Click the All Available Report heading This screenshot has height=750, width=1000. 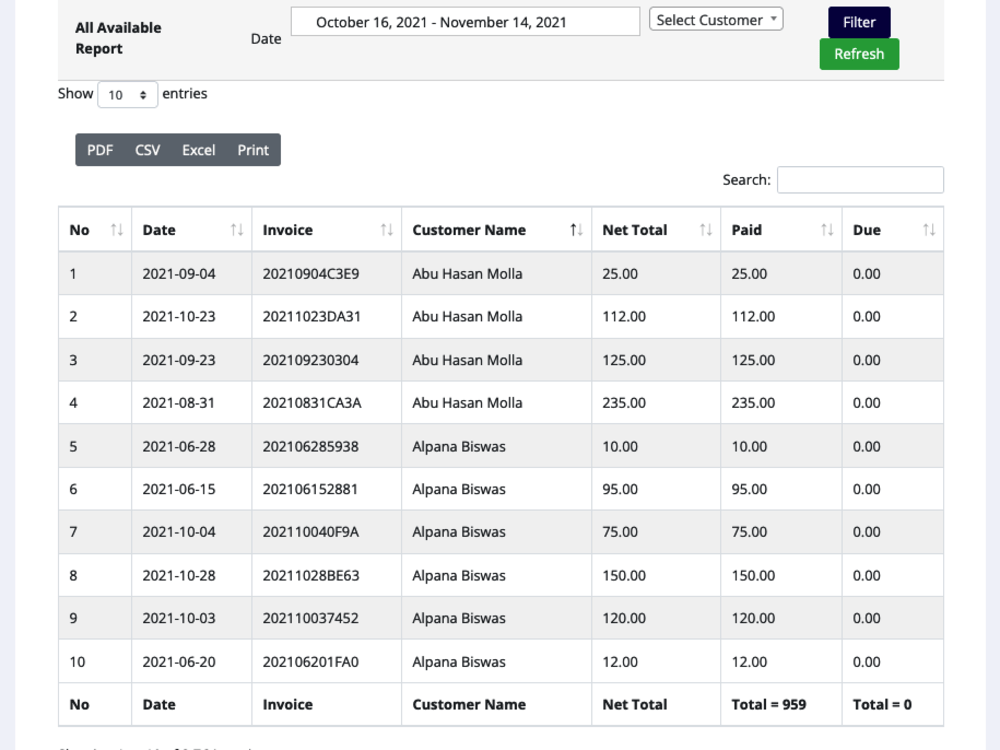coord(118,38)
